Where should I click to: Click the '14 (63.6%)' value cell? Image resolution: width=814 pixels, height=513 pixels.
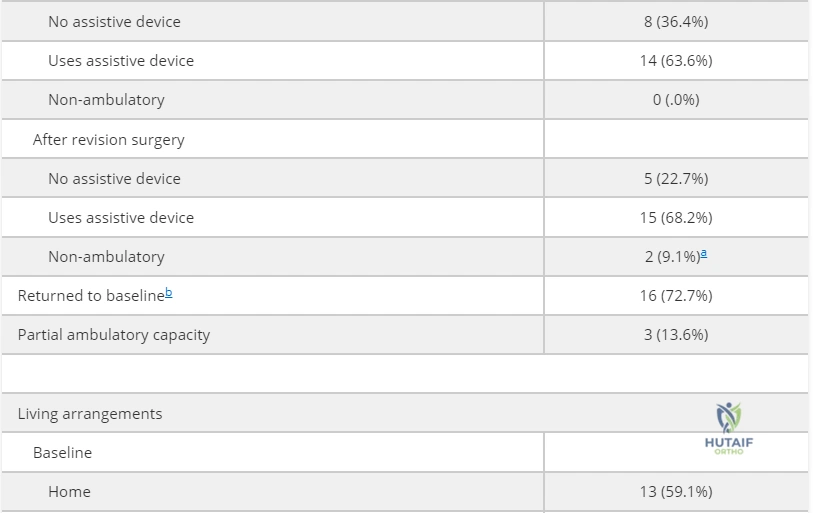pos(676,60)
